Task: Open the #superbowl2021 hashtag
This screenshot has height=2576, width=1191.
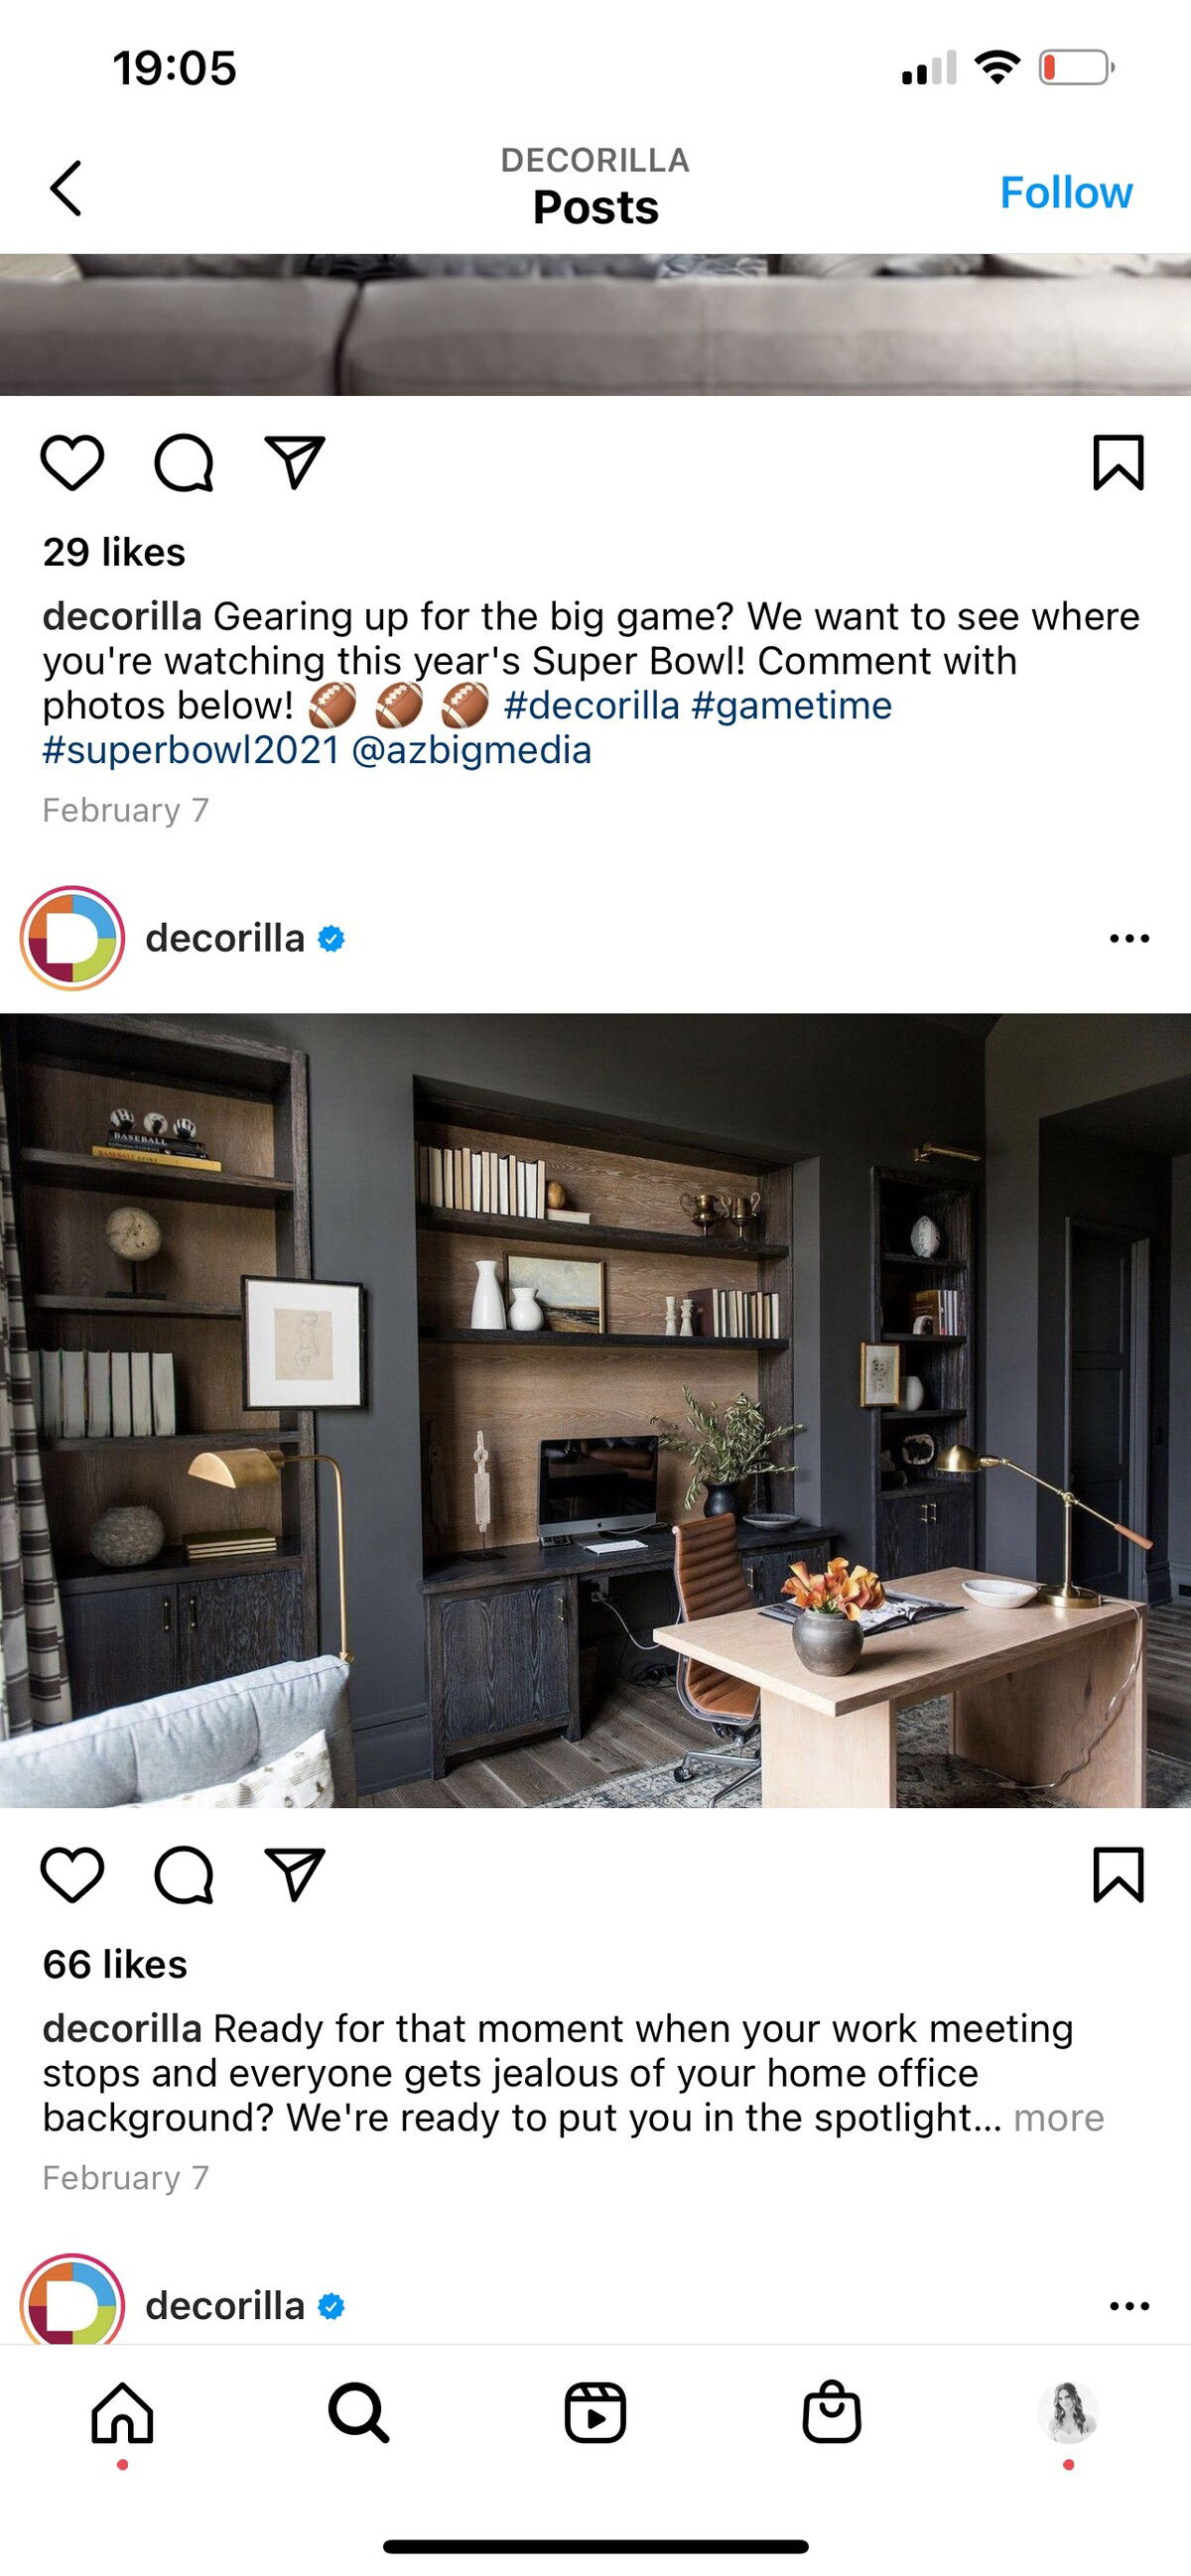Action: point(191,750)
